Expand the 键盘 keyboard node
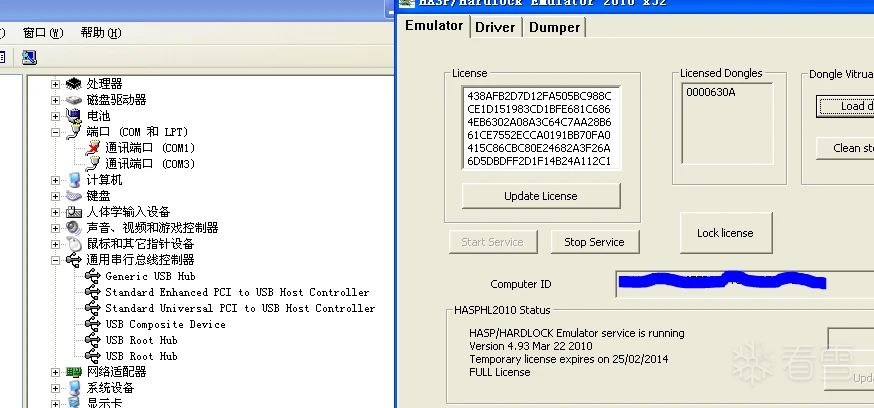The height and width of the screenshot is (408, 874). pos(55,196)
